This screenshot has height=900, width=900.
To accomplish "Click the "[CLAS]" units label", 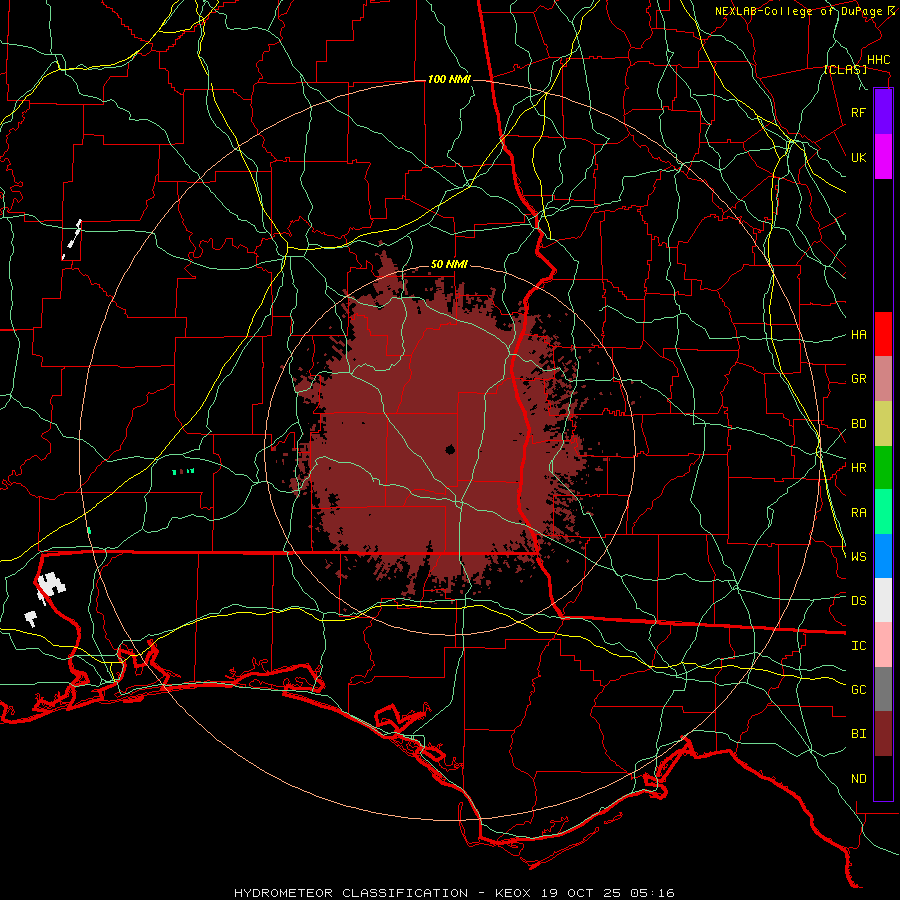I will (x=845, y=70).
